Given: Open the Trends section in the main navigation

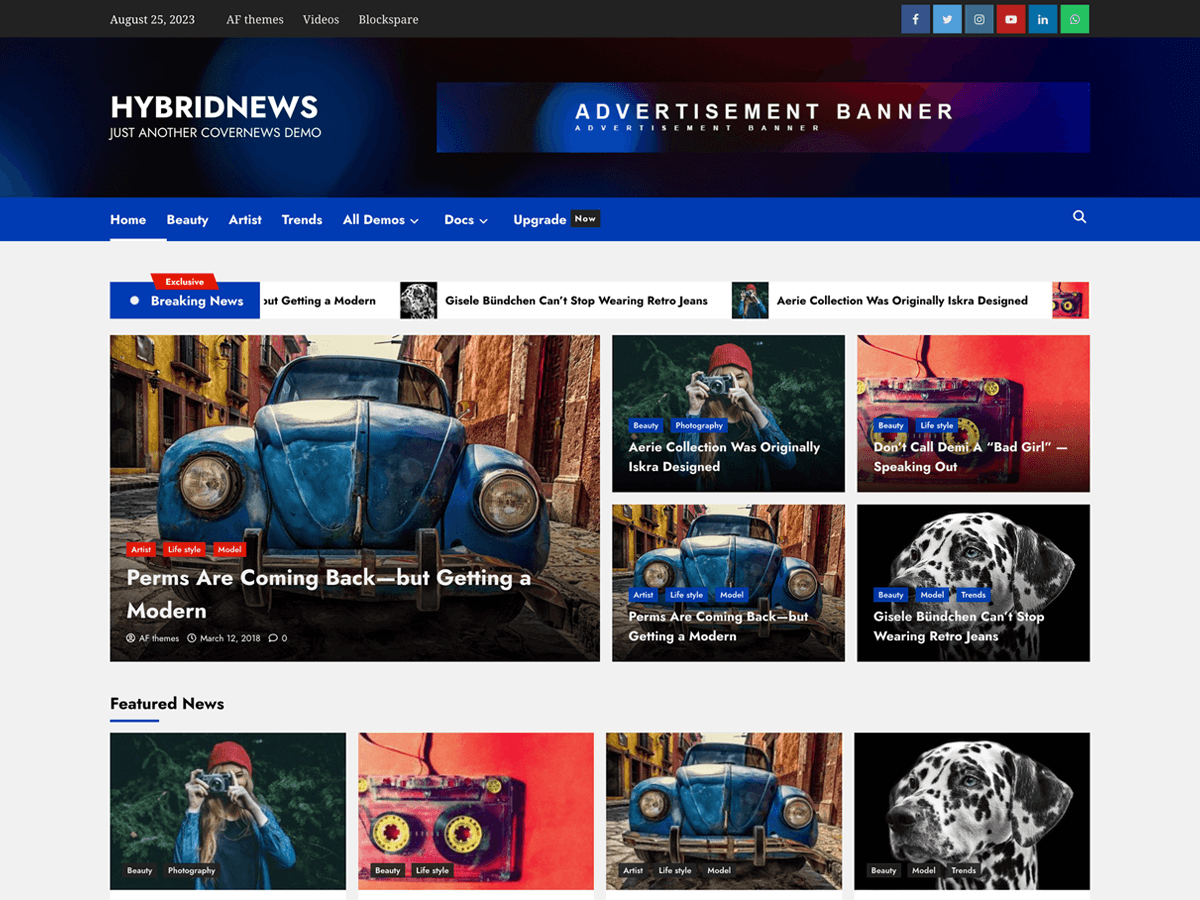Looking at the screenshot, I should click(302, 219).
